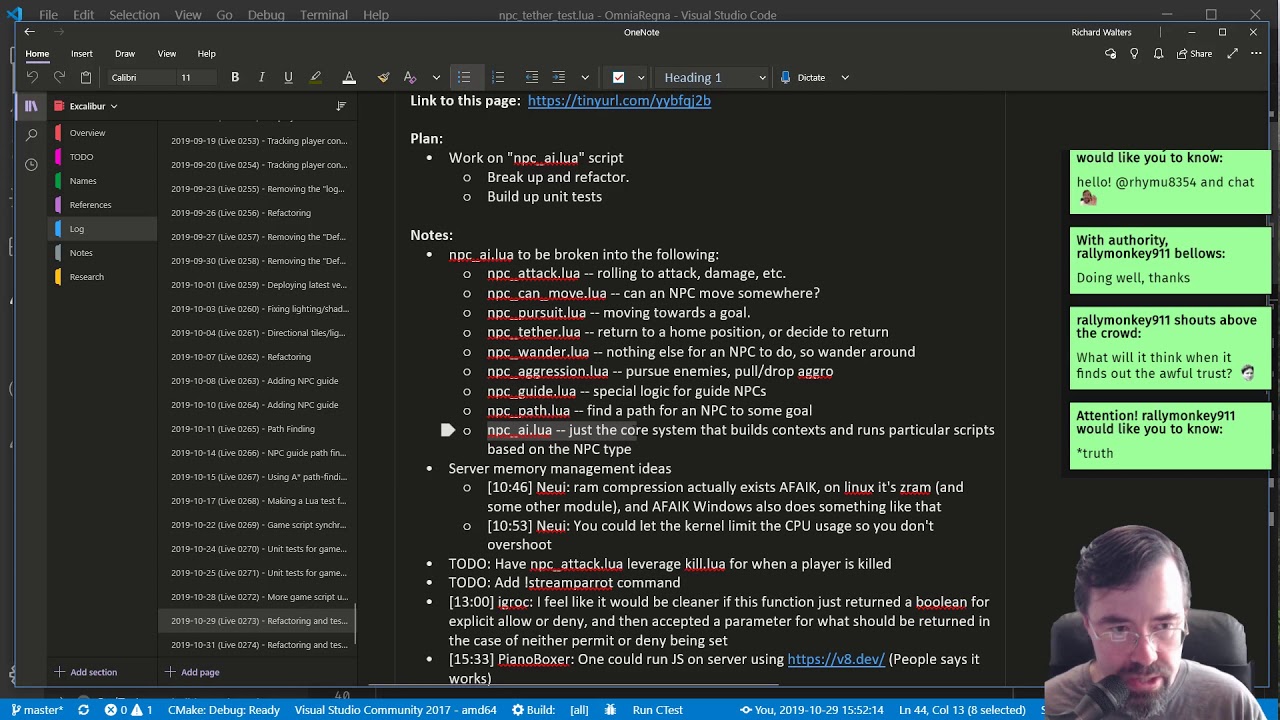Open the OneNote more options ellipsis

pos(1258,53)
